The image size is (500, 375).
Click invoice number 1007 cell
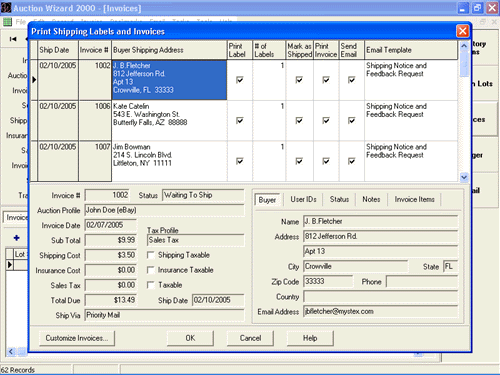(95, 161)
